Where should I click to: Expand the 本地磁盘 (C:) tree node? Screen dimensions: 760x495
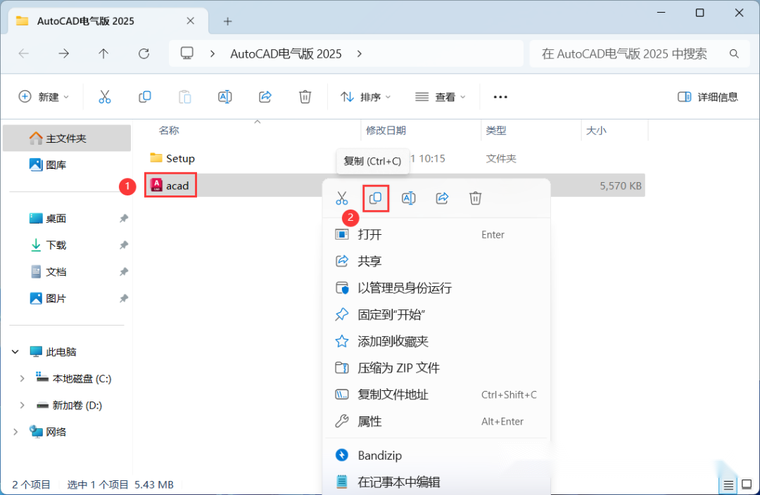click(x=22, y=378)
